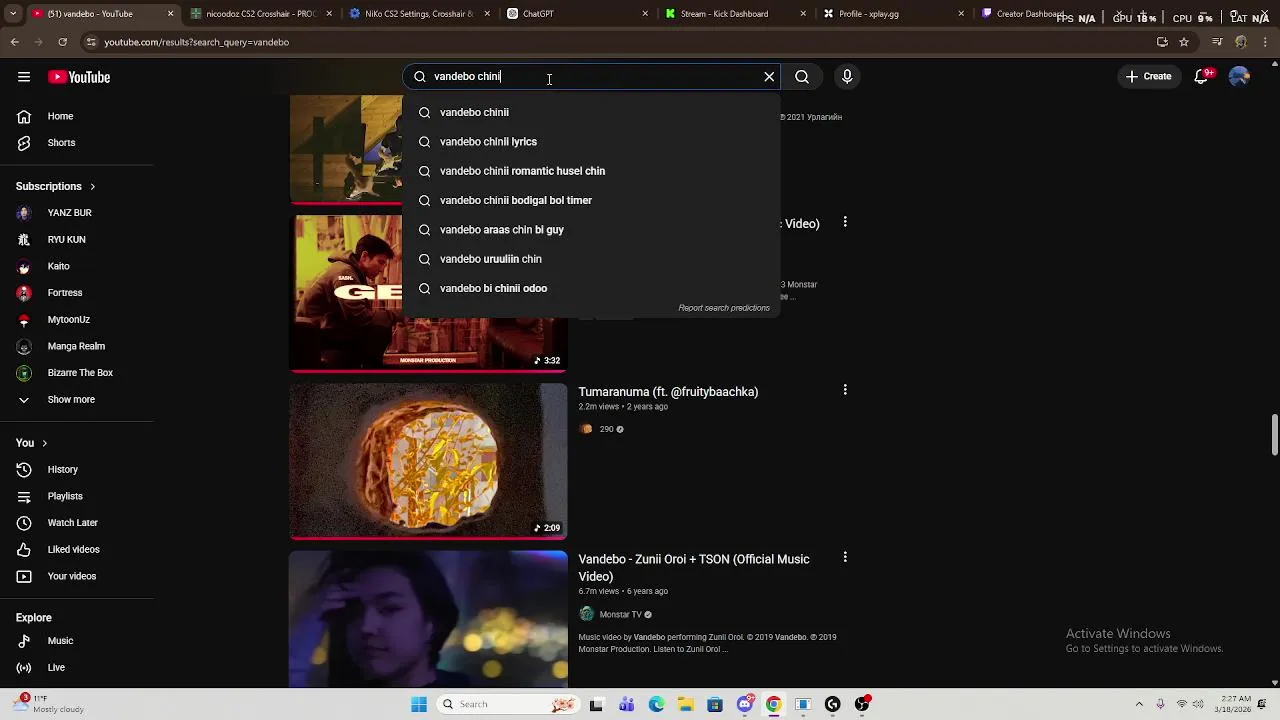
Task: Click the Create button
Action: (1148, 77)
